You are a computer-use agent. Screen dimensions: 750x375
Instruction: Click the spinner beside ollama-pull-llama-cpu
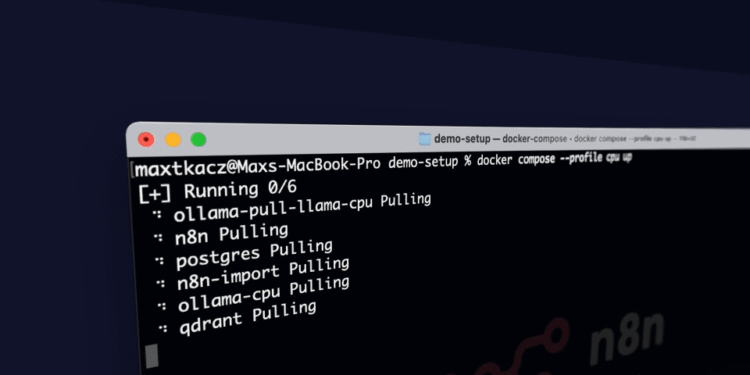tap(157, 214)
